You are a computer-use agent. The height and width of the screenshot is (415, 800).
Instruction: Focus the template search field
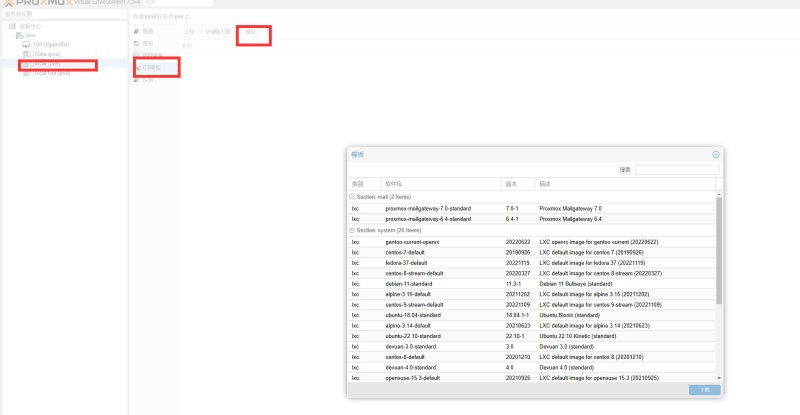677,169
